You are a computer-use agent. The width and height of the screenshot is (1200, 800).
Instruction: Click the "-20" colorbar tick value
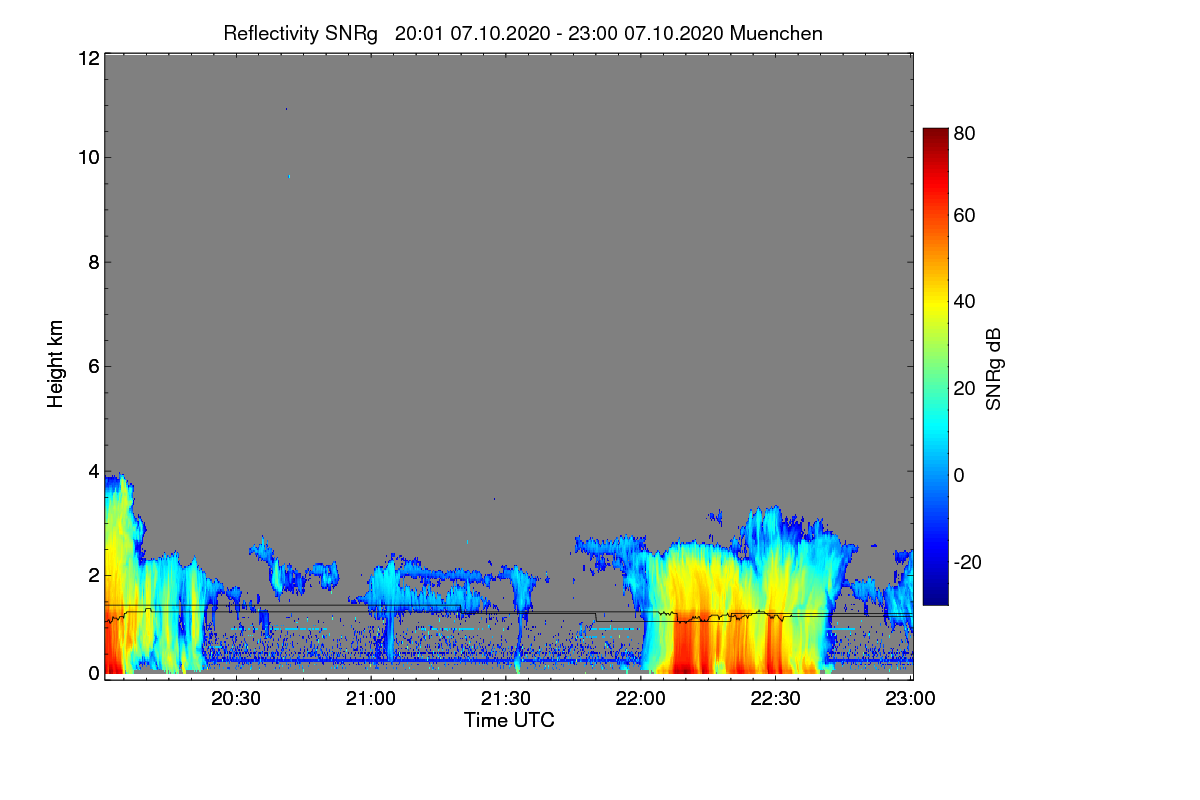tap(969, 562)
